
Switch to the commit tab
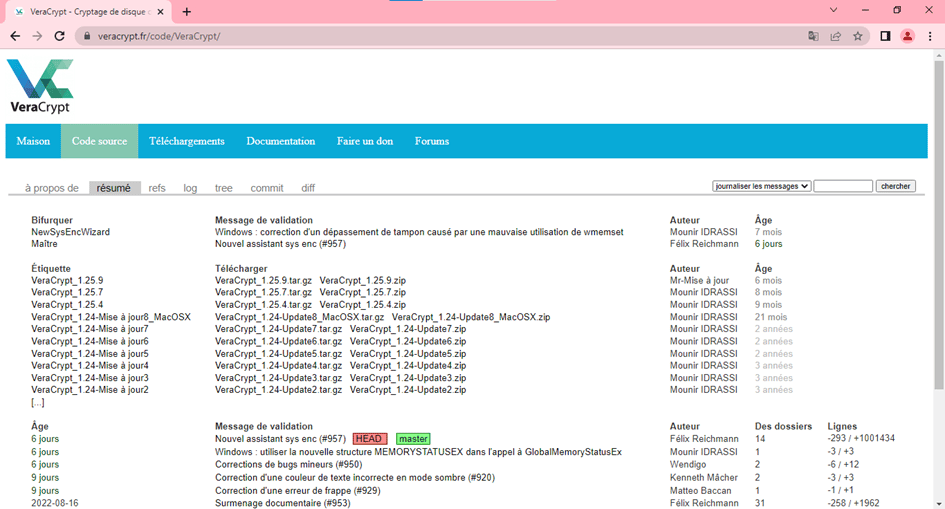click(x=267, y=188)
